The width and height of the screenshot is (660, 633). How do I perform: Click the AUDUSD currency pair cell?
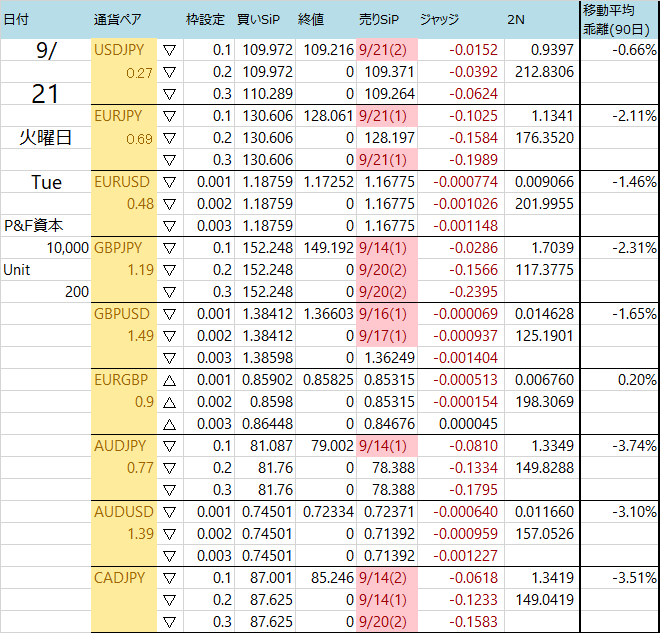pyautogui.click(x=124, y=512)
